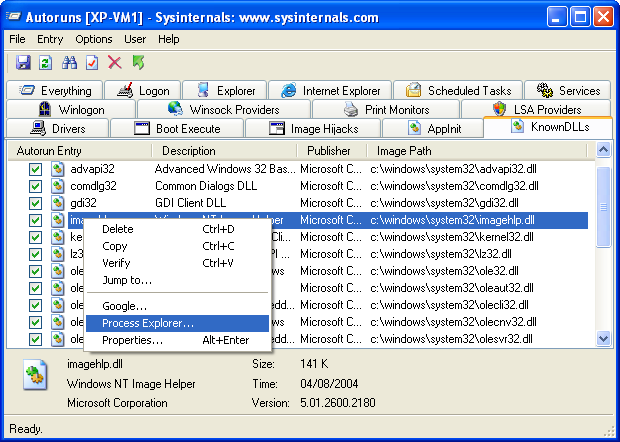Image resolution: width=620 pixels, height=442 pixels.
Task: Switch to the Drivers tab
Action: [x=58, y=128]
